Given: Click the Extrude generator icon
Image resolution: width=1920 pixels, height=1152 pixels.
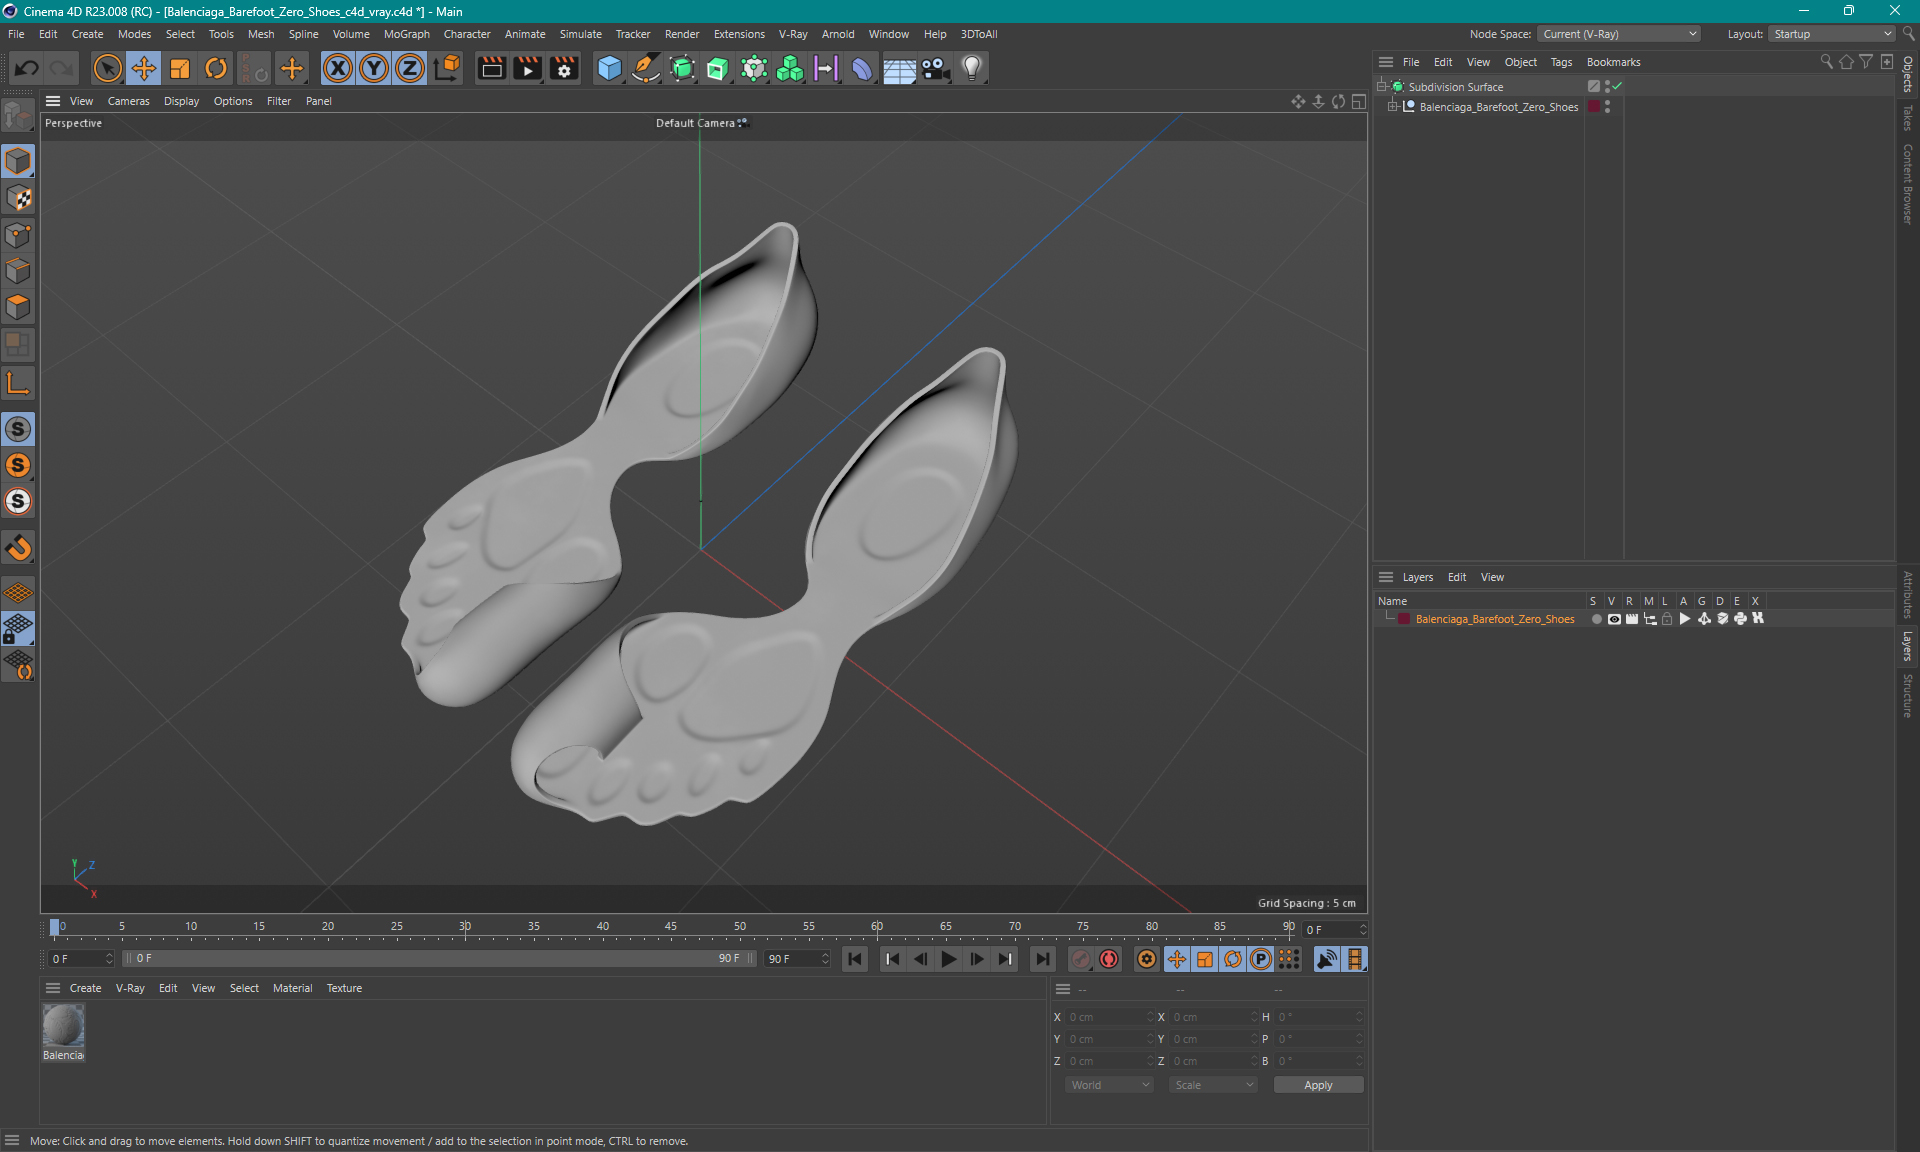Looking at the screenshot, I should [x=718, y=68].
